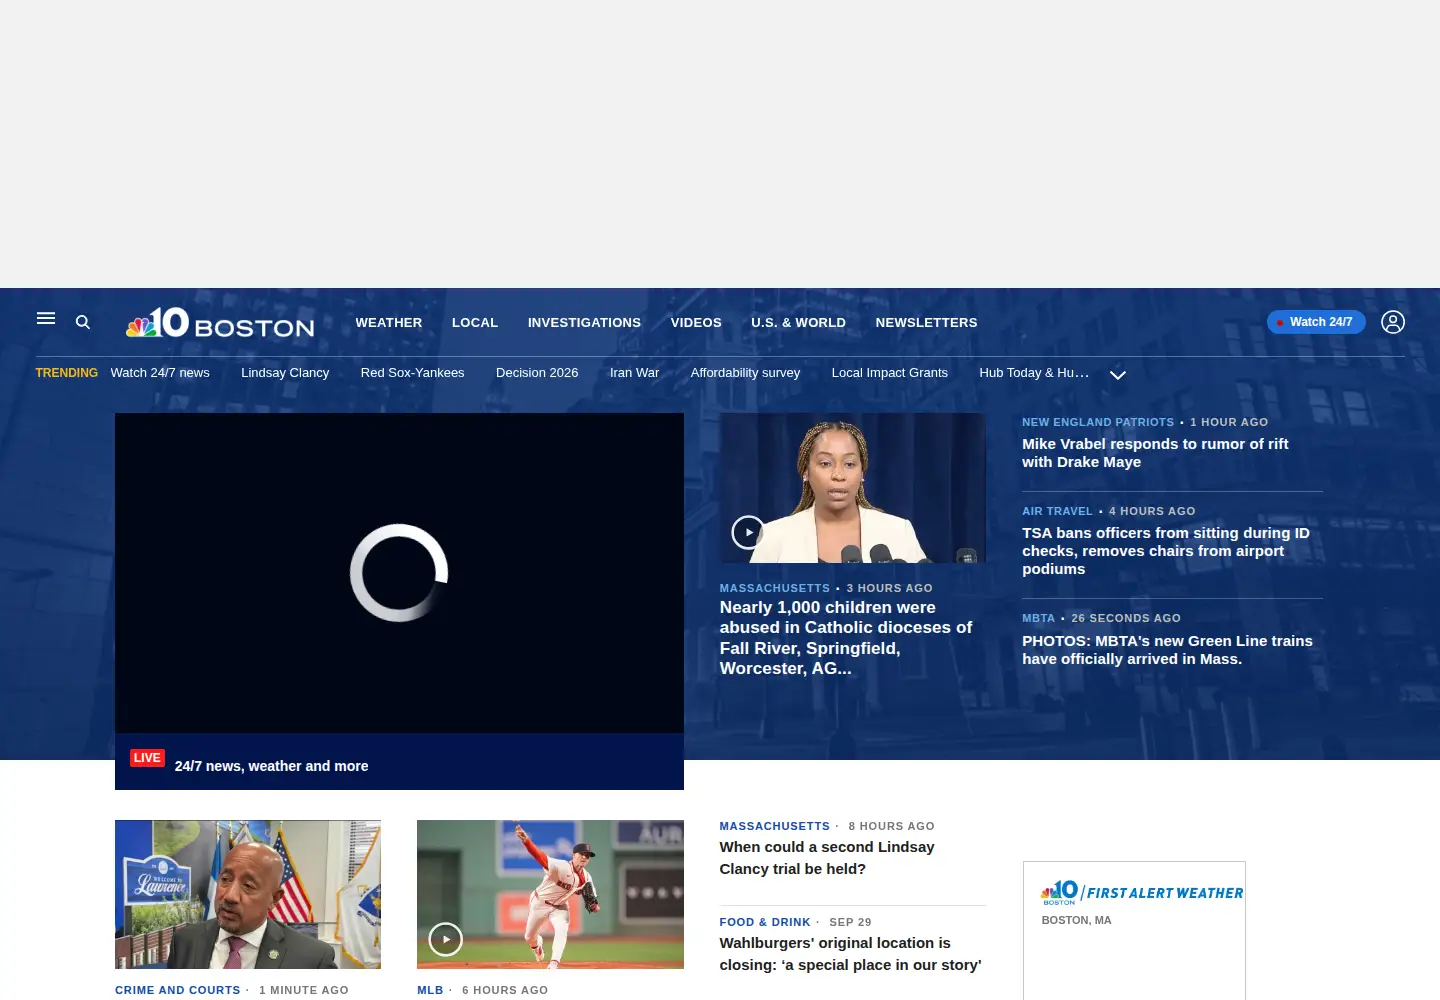The image size is (1440, 1000).
Task: Read Wahlburgers original location closing story
Action: click(x=851, y=954)
